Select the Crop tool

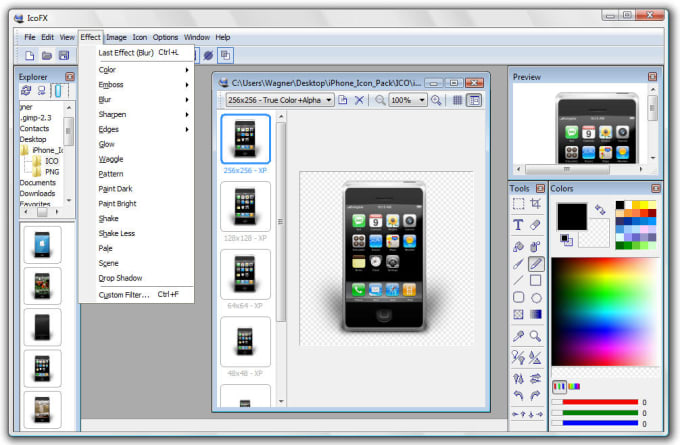(536, 204)
